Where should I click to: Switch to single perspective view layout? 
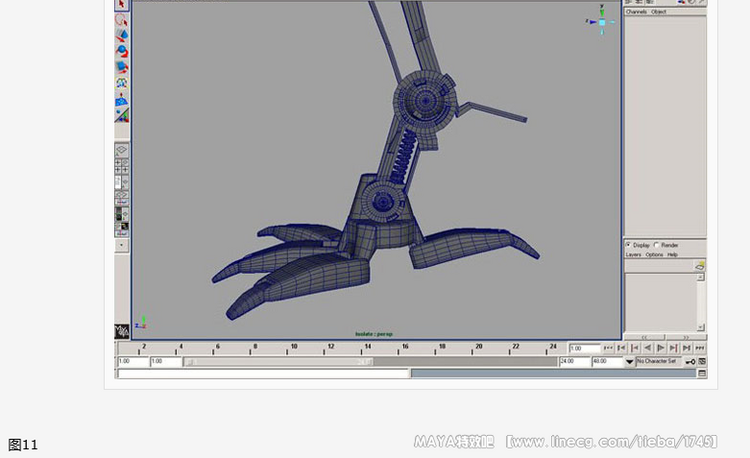click(121, 150)
